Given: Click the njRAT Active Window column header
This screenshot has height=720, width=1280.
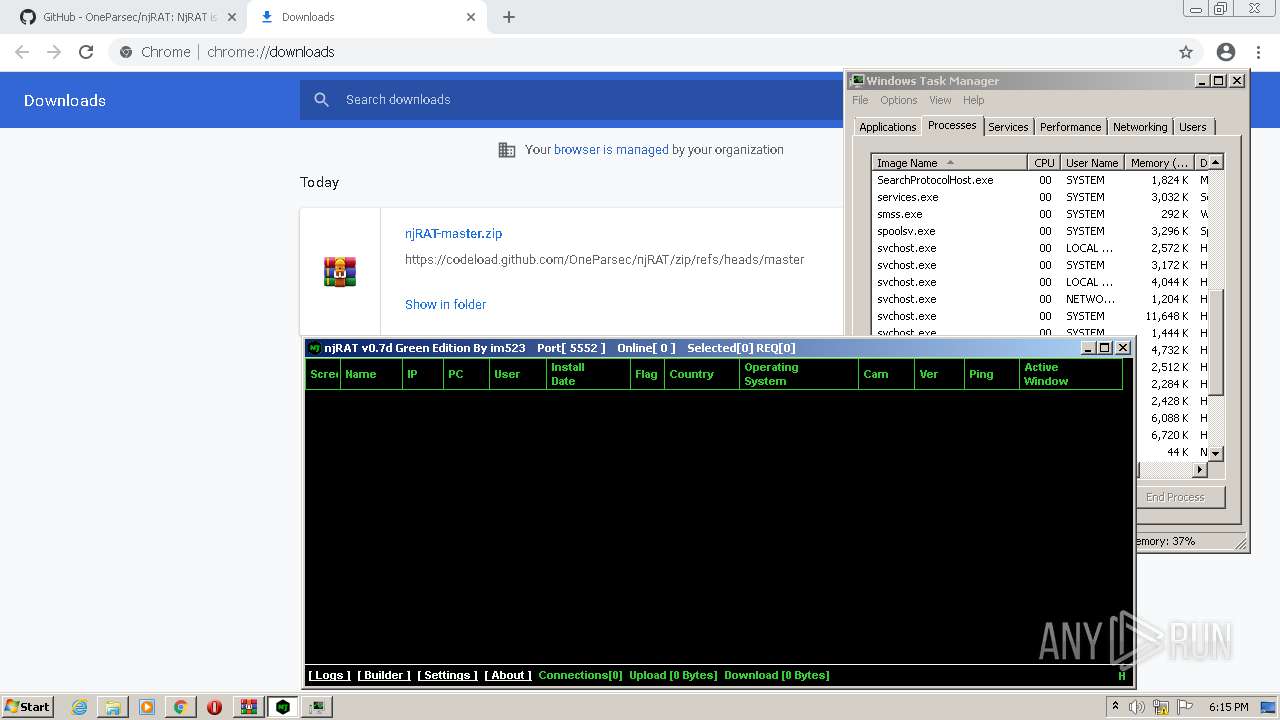Looking at the screenshot, I should click(x=1070, y=374).
